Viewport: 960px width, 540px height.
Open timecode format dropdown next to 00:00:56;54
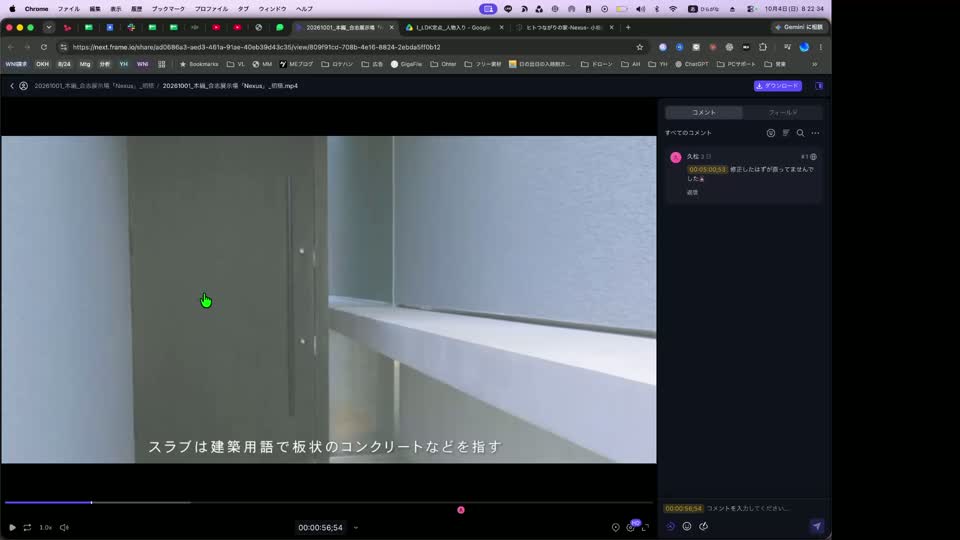(356, 528)
